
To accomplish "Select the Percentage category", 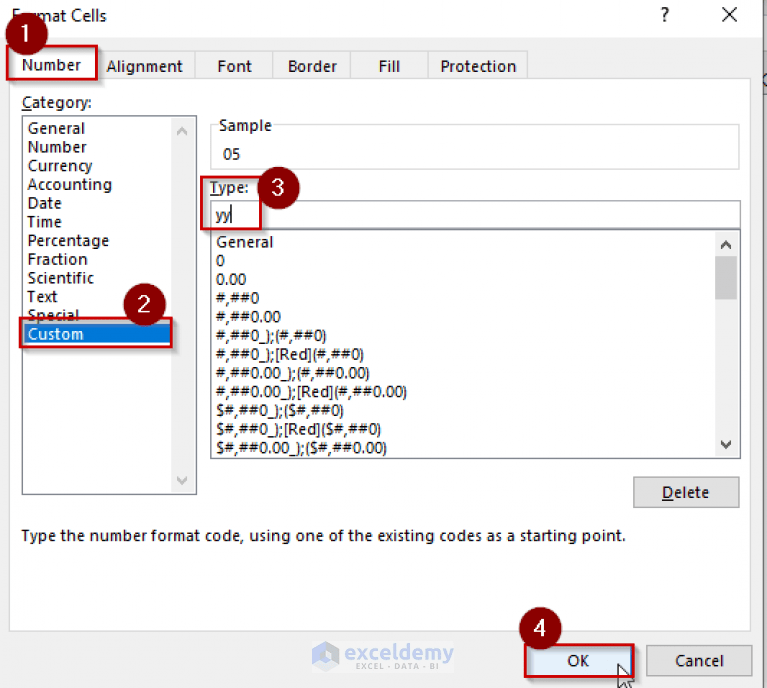I will (x=68, y=240).
